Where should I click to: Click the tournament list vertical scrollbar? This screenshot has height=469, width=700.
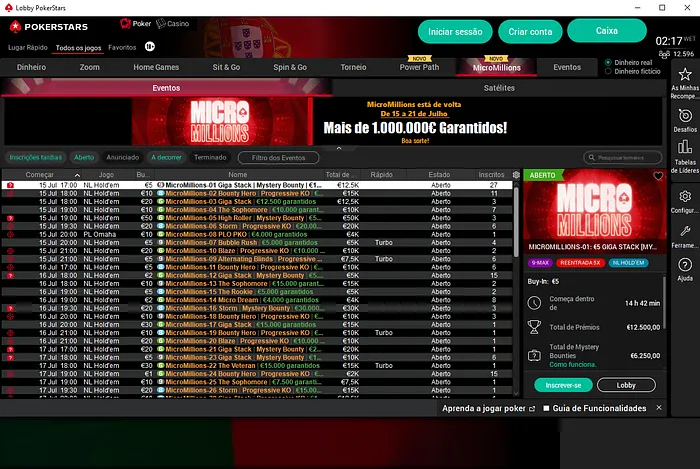[516, 223]
